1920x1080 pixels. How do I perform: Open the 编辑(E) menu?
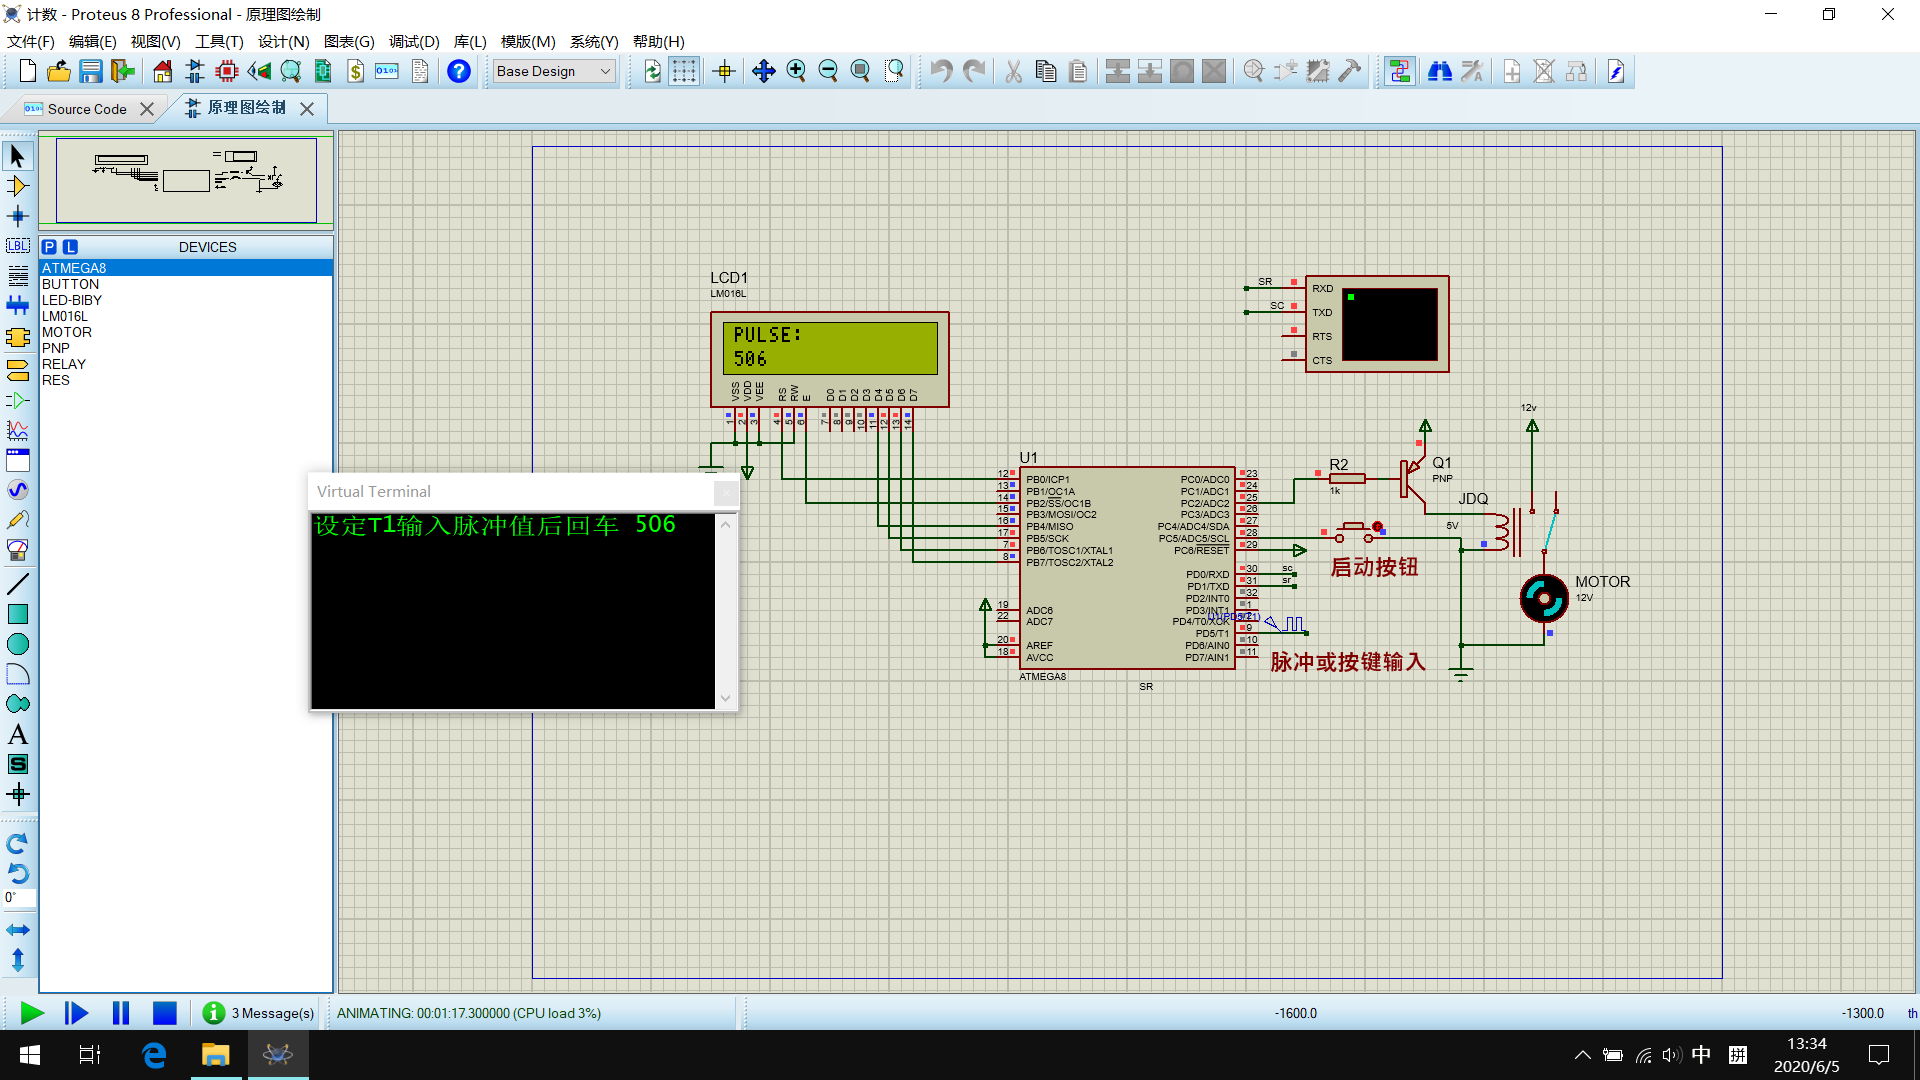coord(93,41)
